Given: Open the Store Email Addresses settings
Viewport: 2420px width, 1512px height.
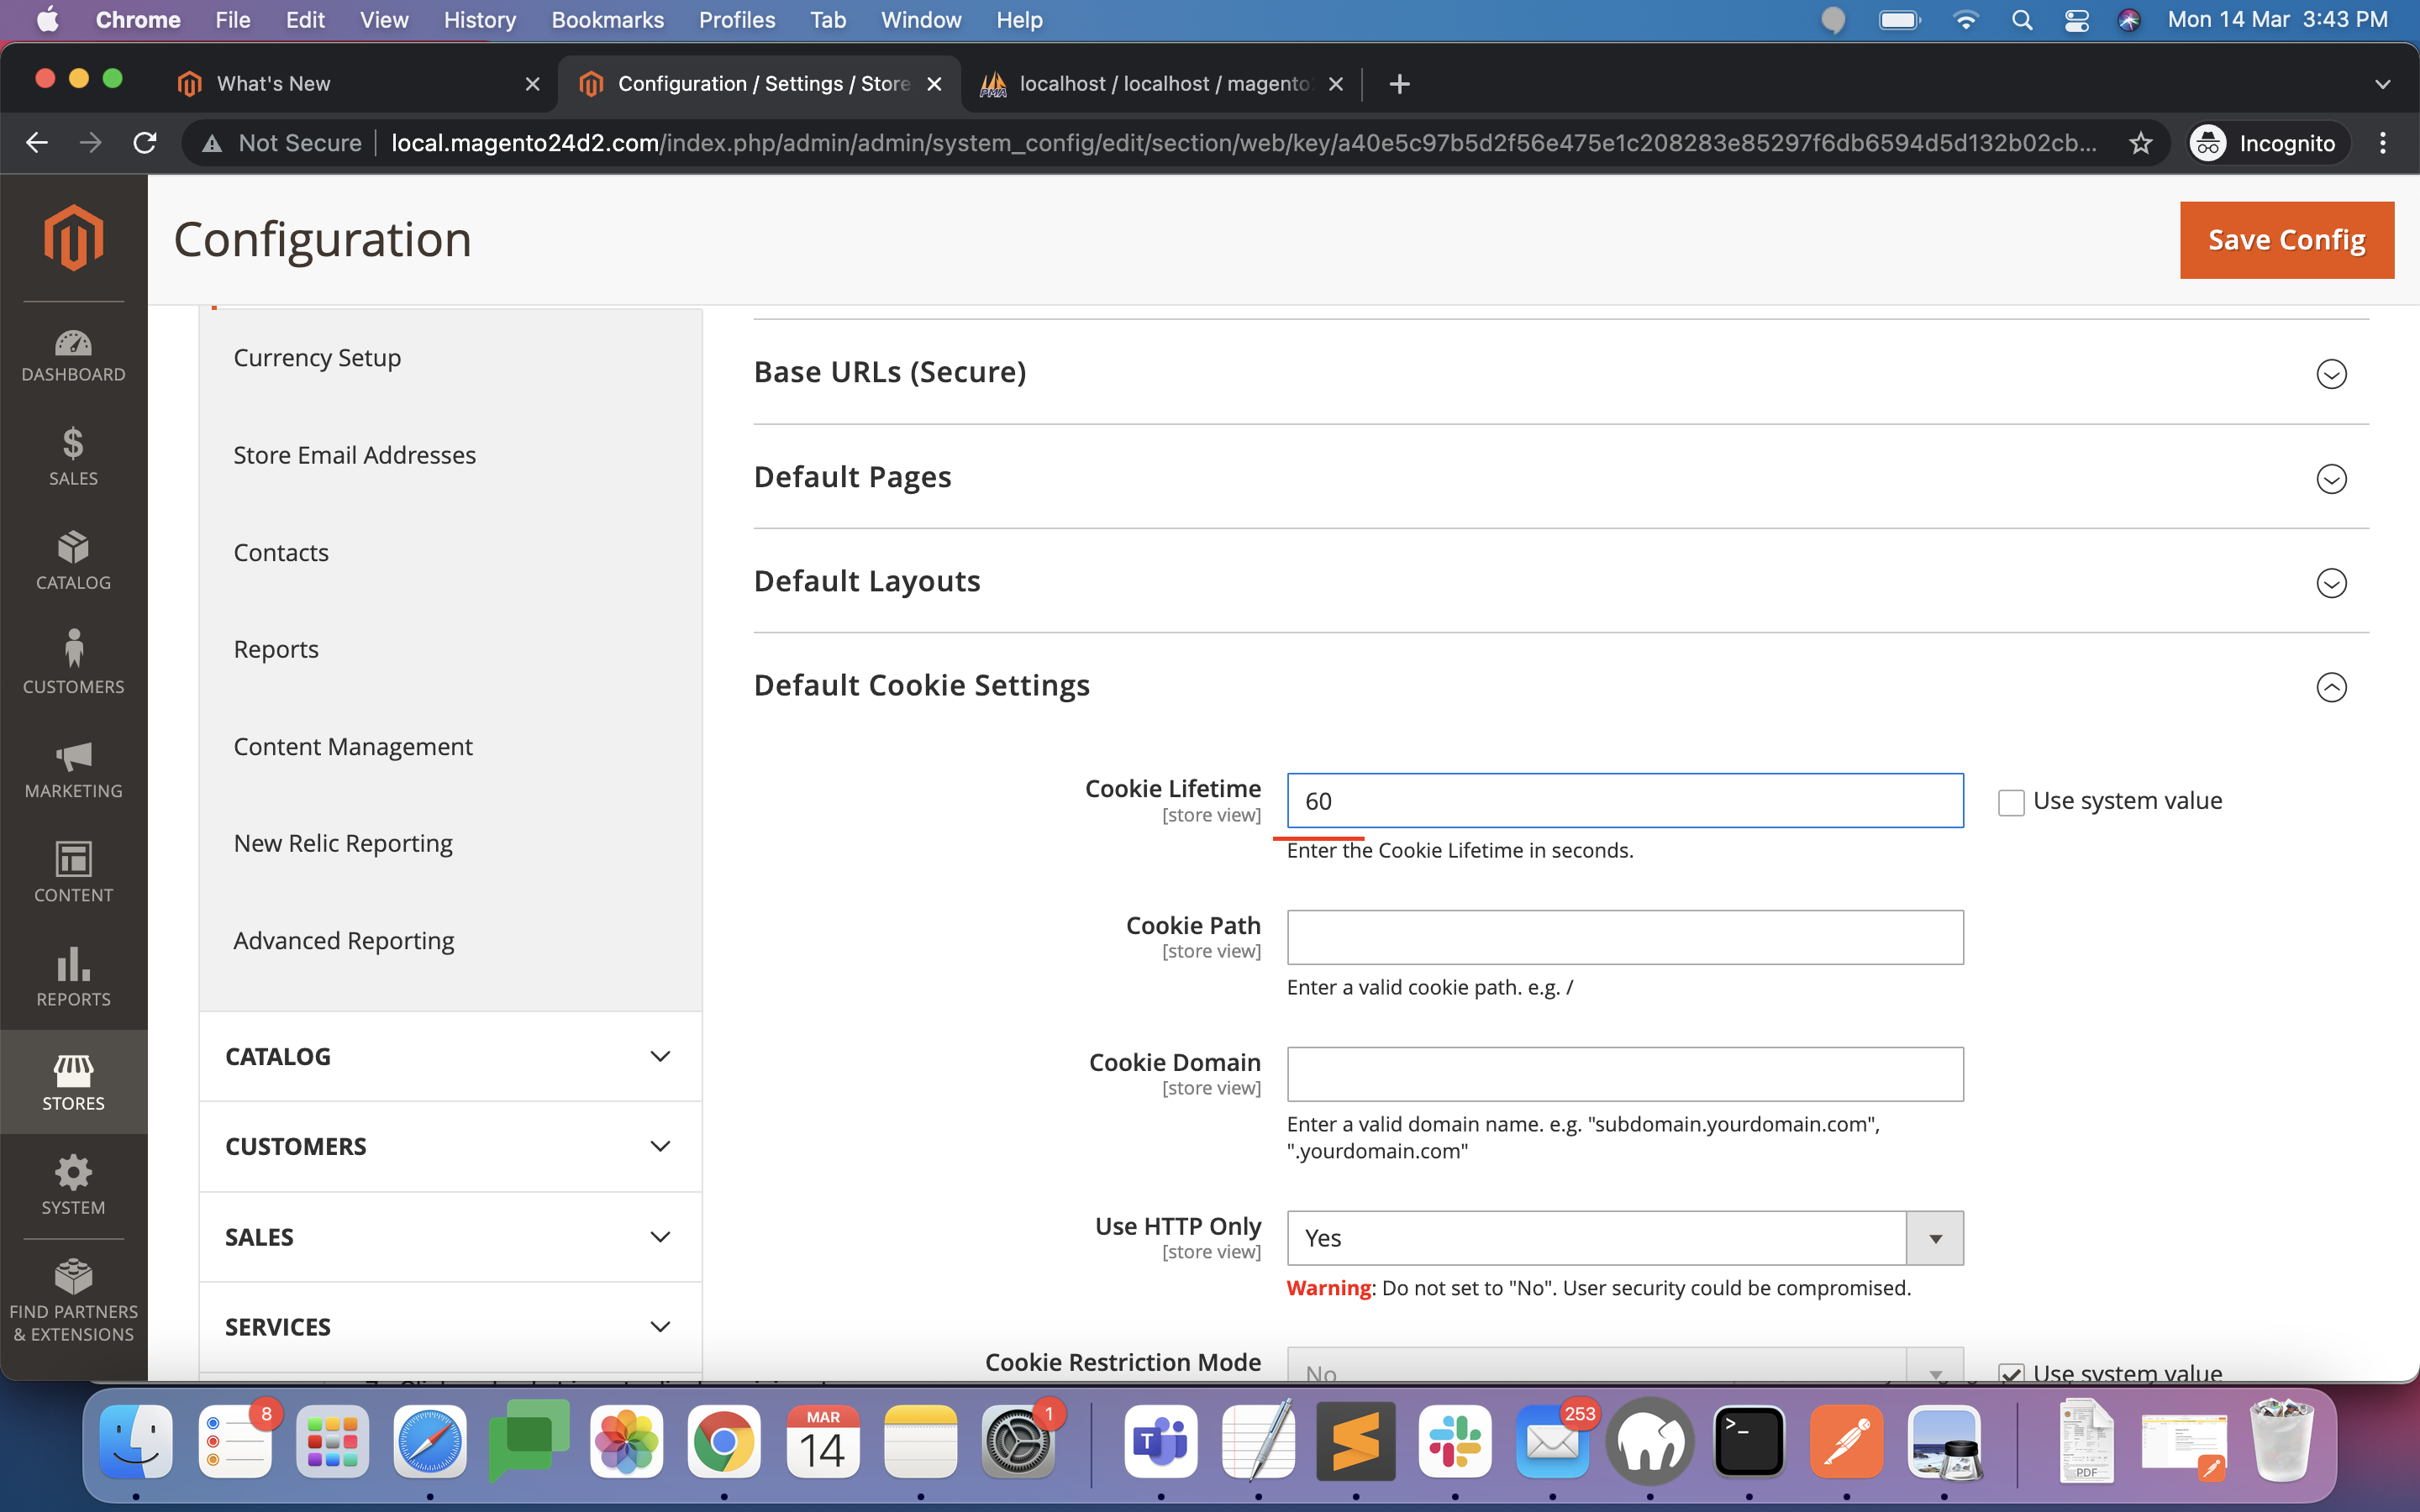Looking at the screenshot, I should click(x=355, y=455).
